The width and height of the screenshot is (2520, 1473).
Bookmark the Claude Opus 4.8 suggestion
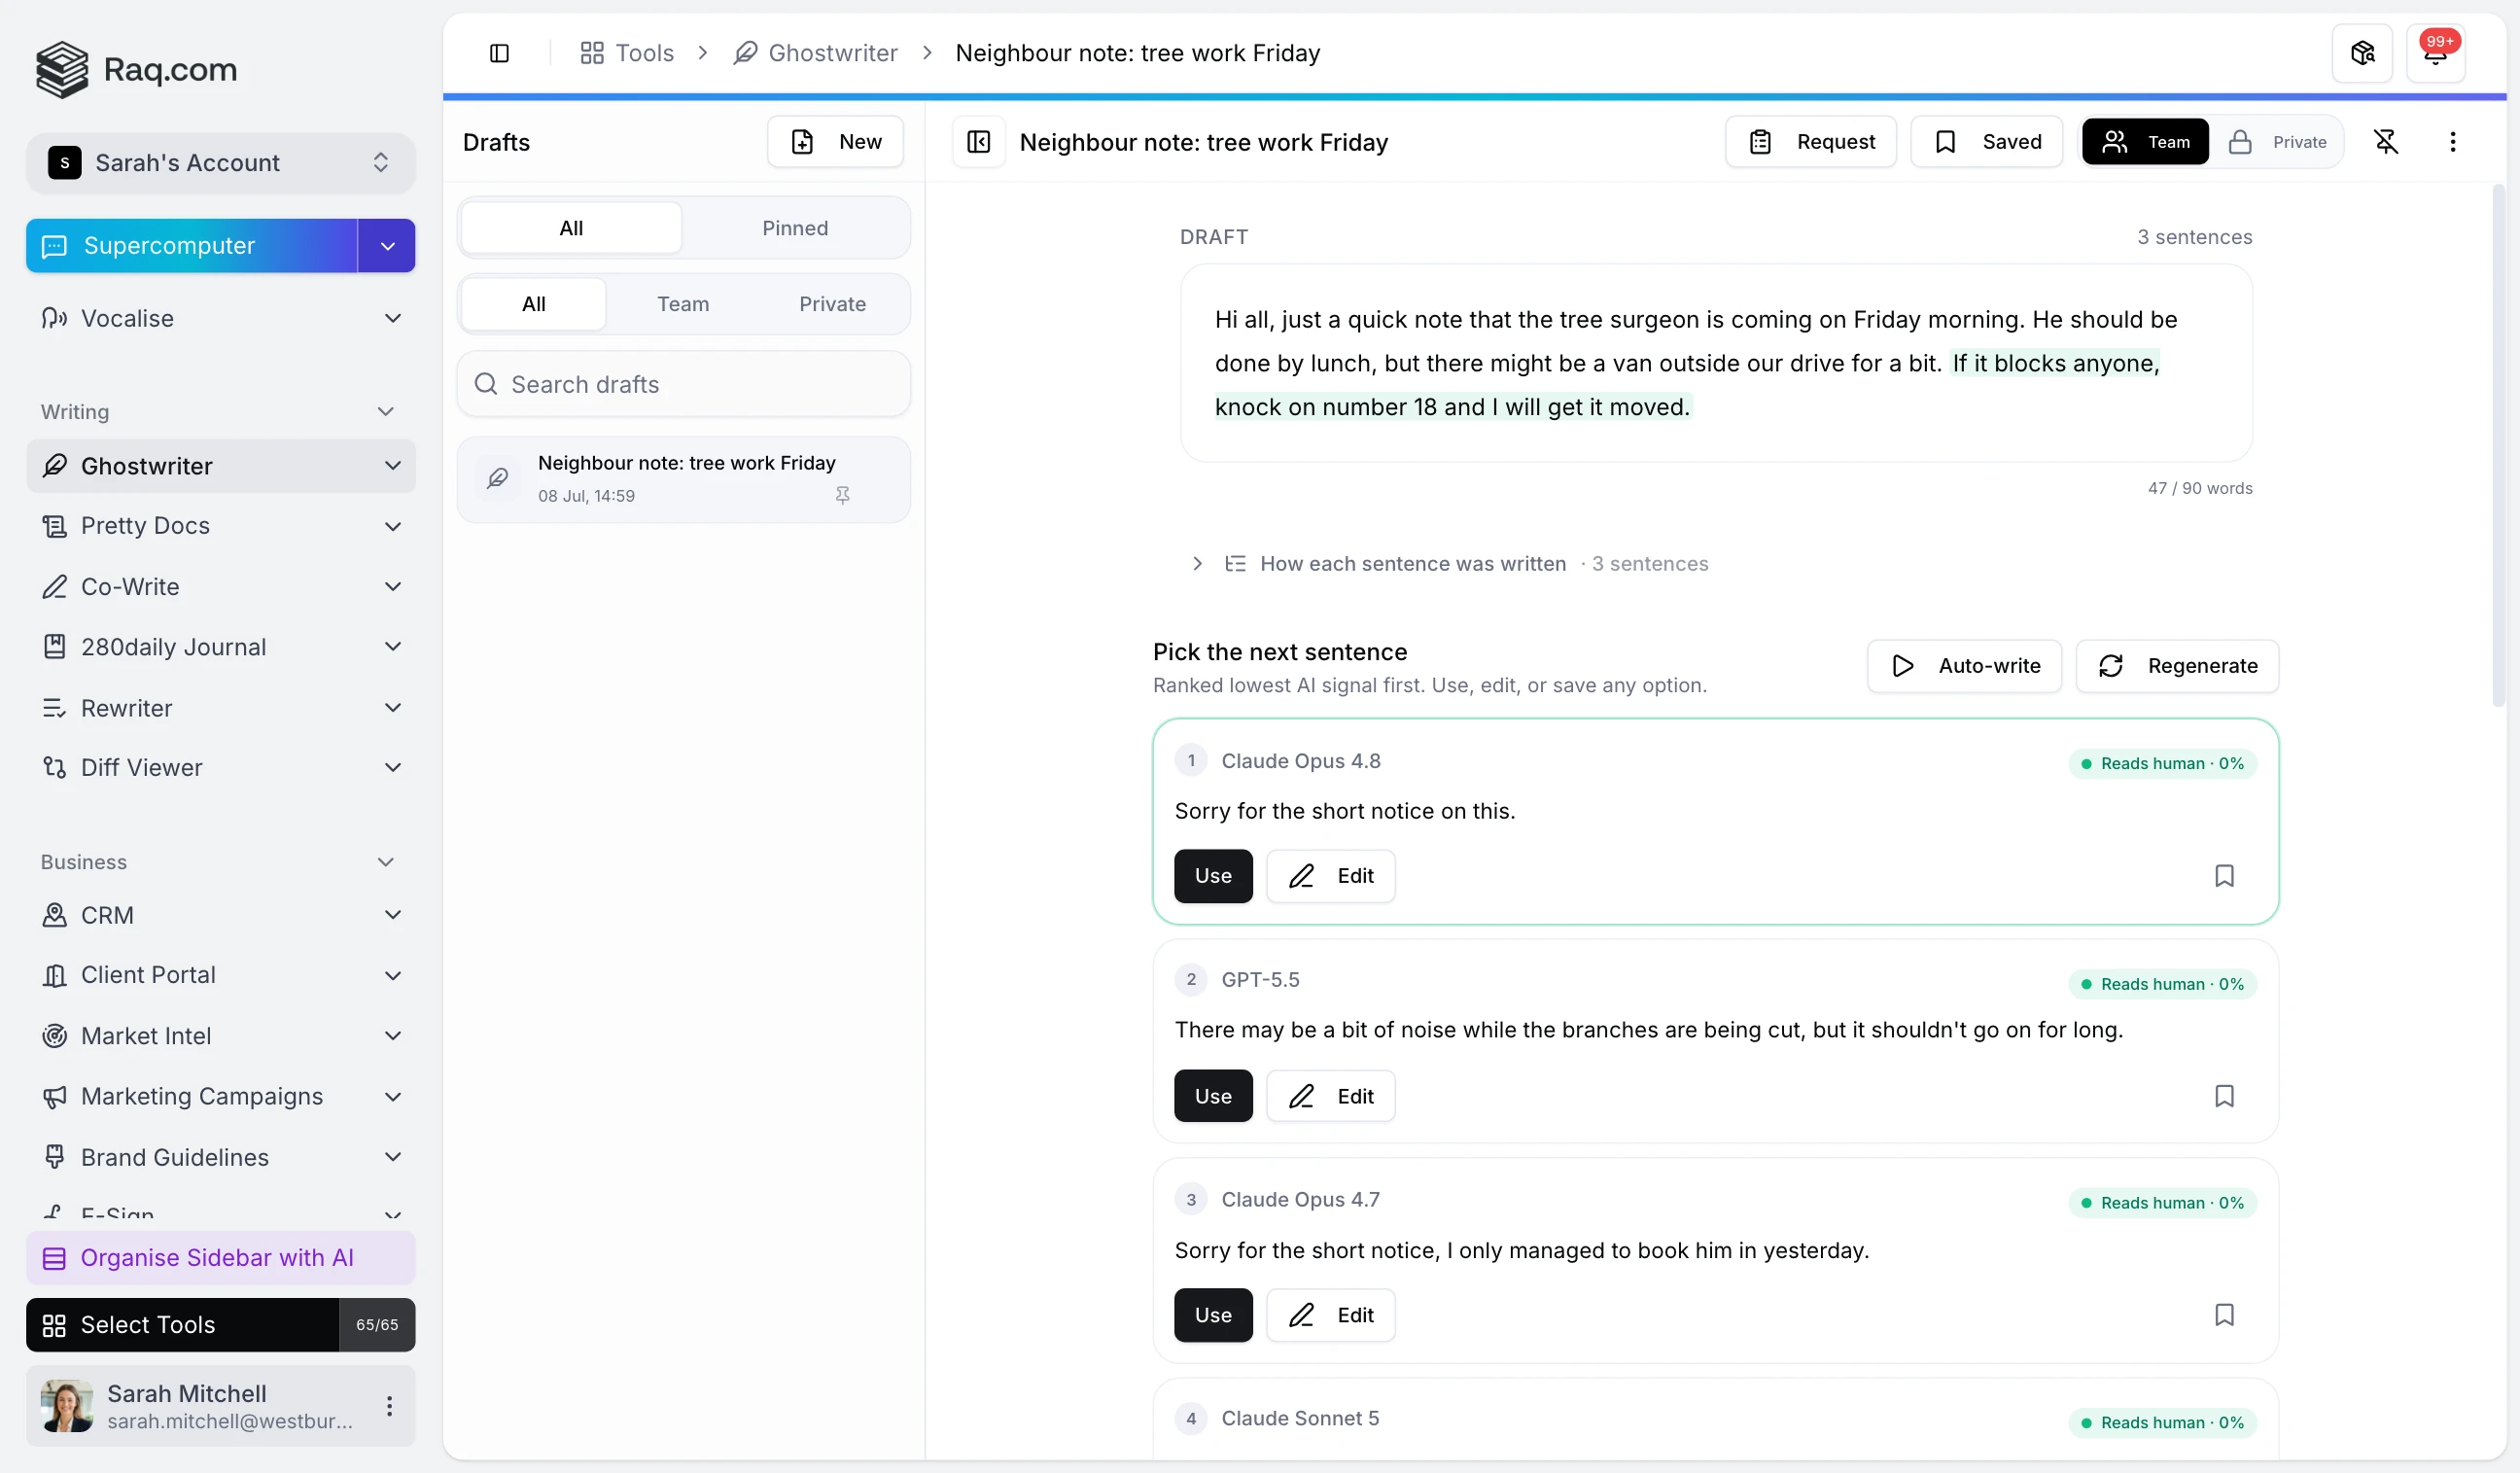point(2224,876)
